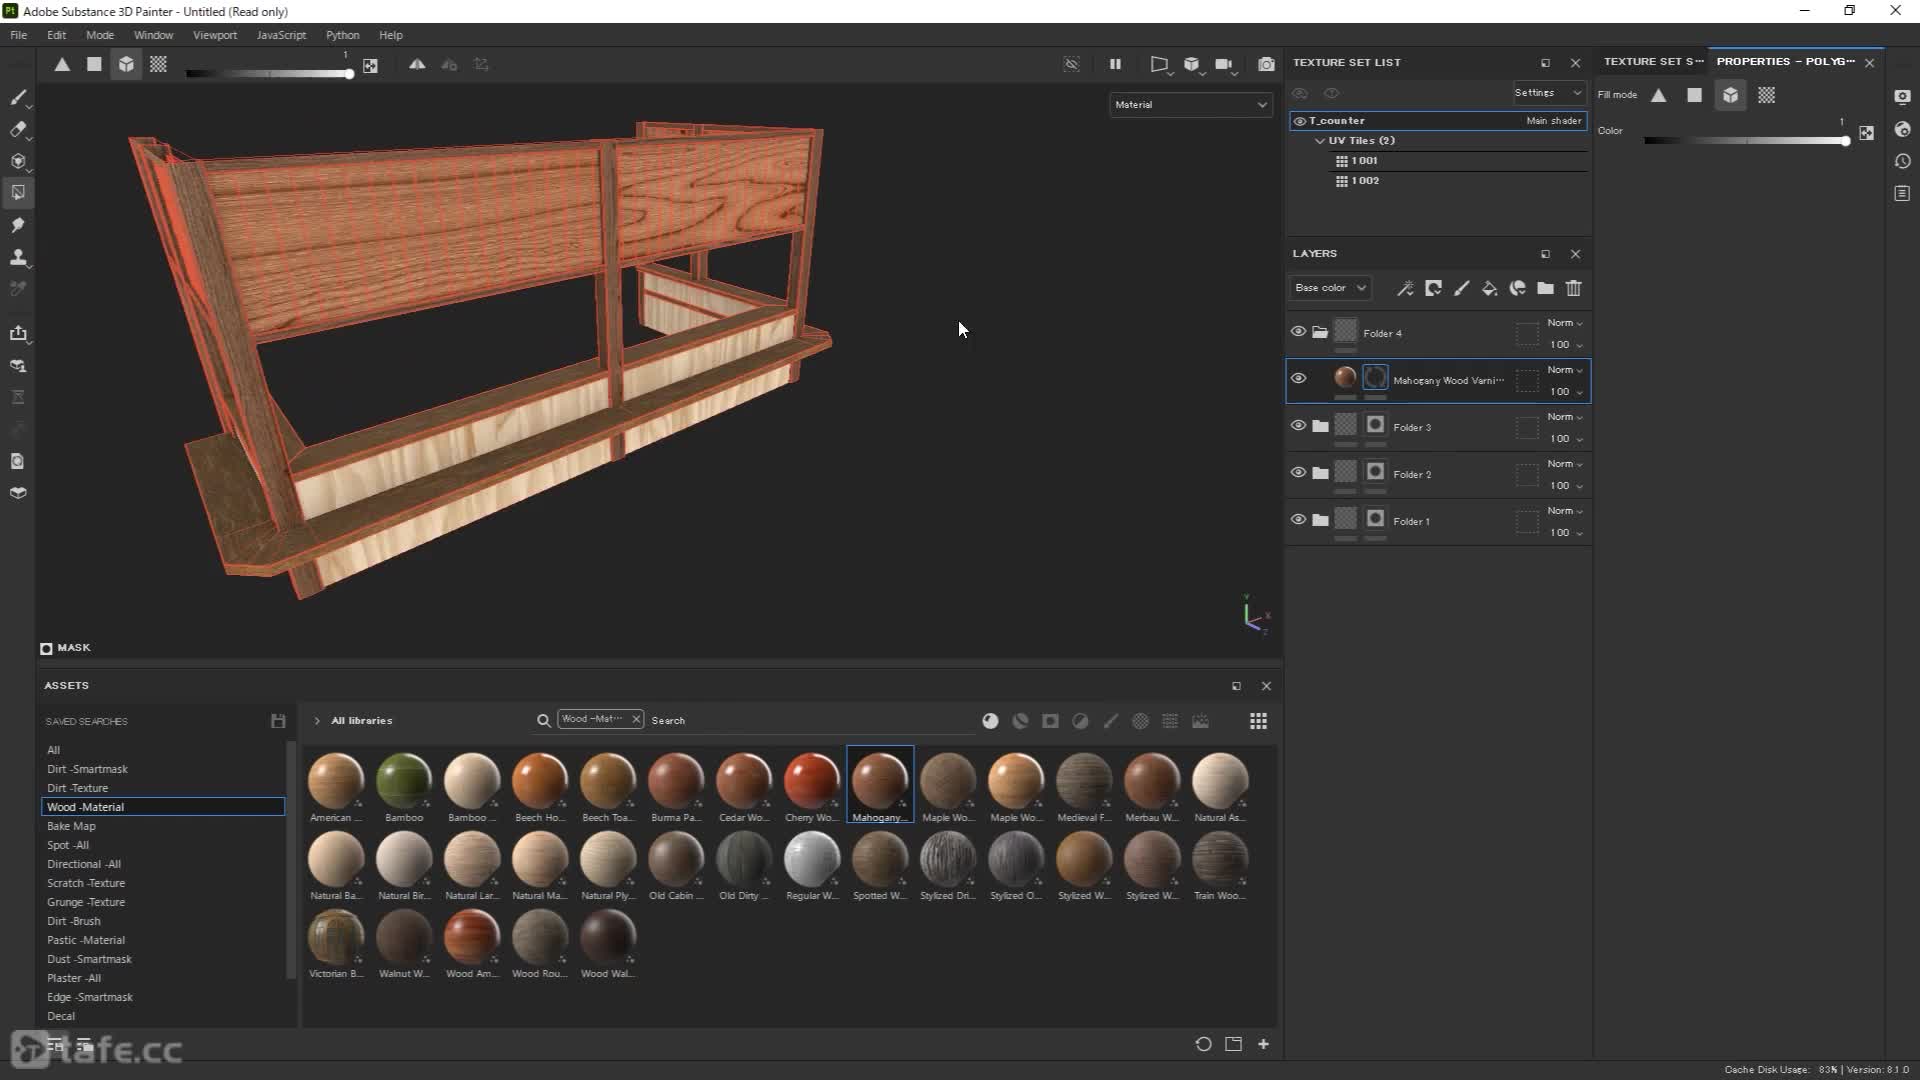Open Folder 2 blend mode dropdown

[x=1565, y=464]
